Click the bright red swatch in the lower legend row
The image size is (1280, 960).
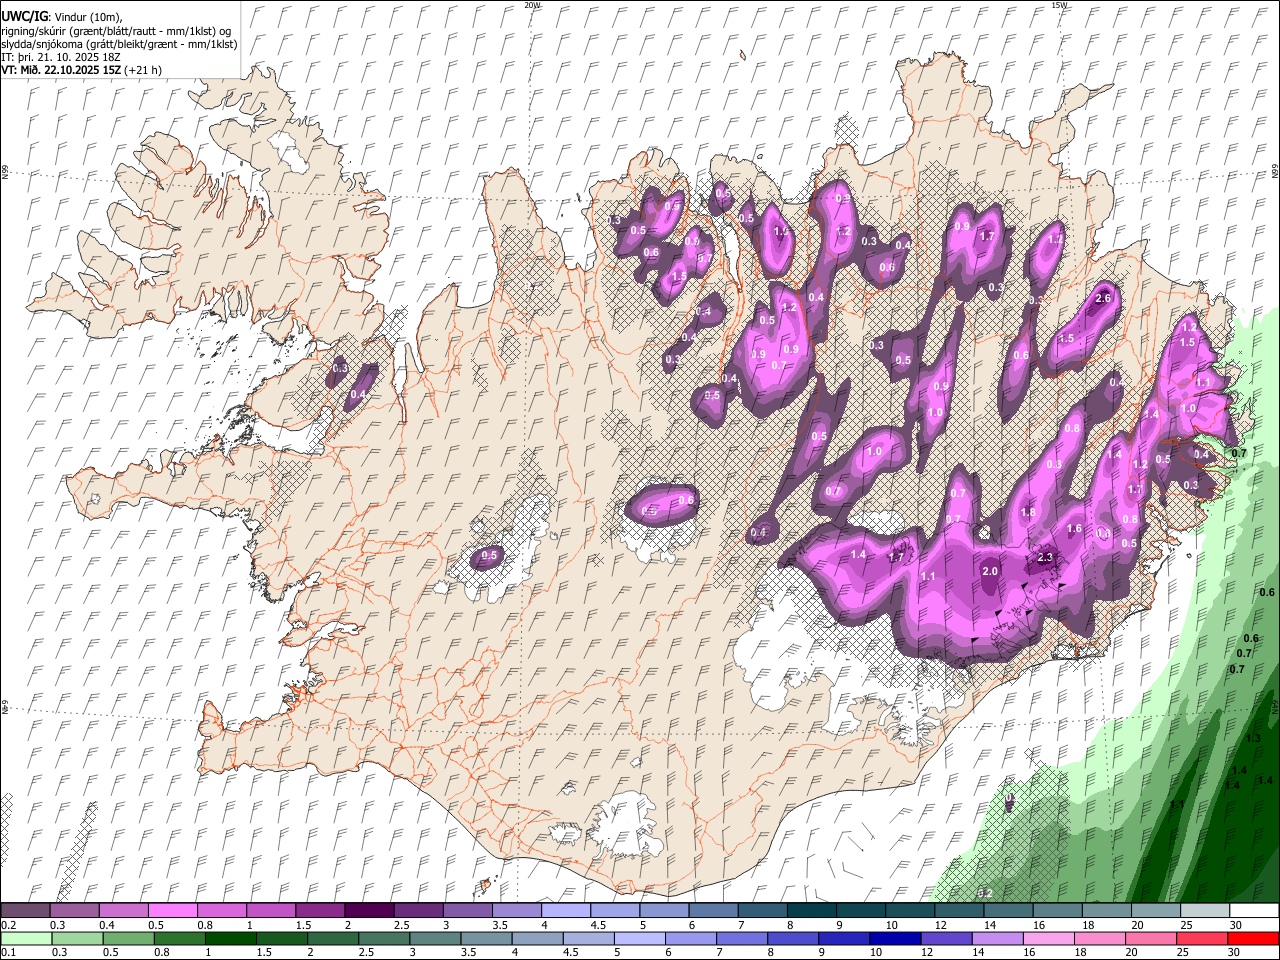pos(1254,939)
